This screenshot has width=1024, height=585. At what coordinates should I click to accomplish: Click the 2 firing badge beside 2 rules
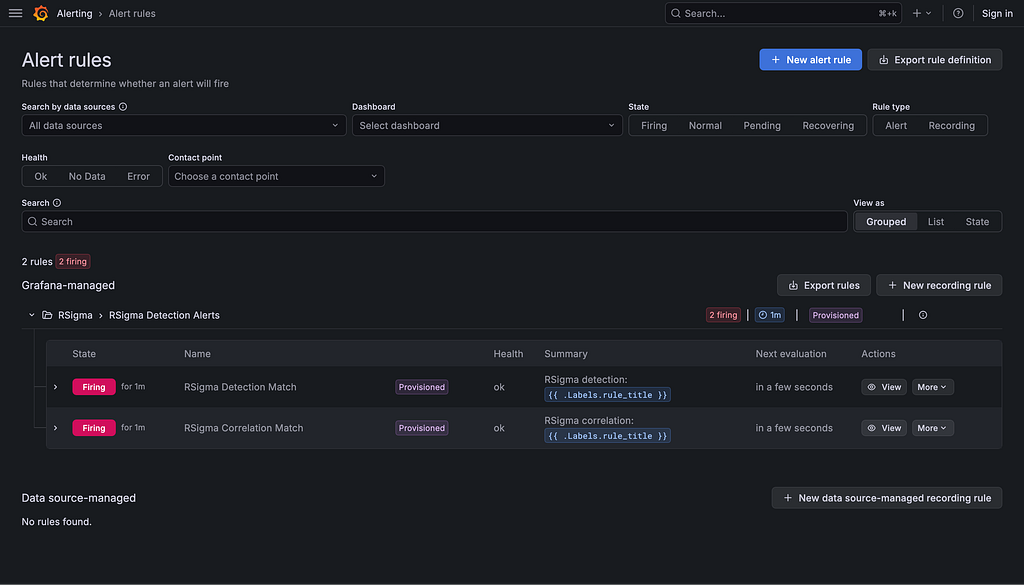click(73, 262)
